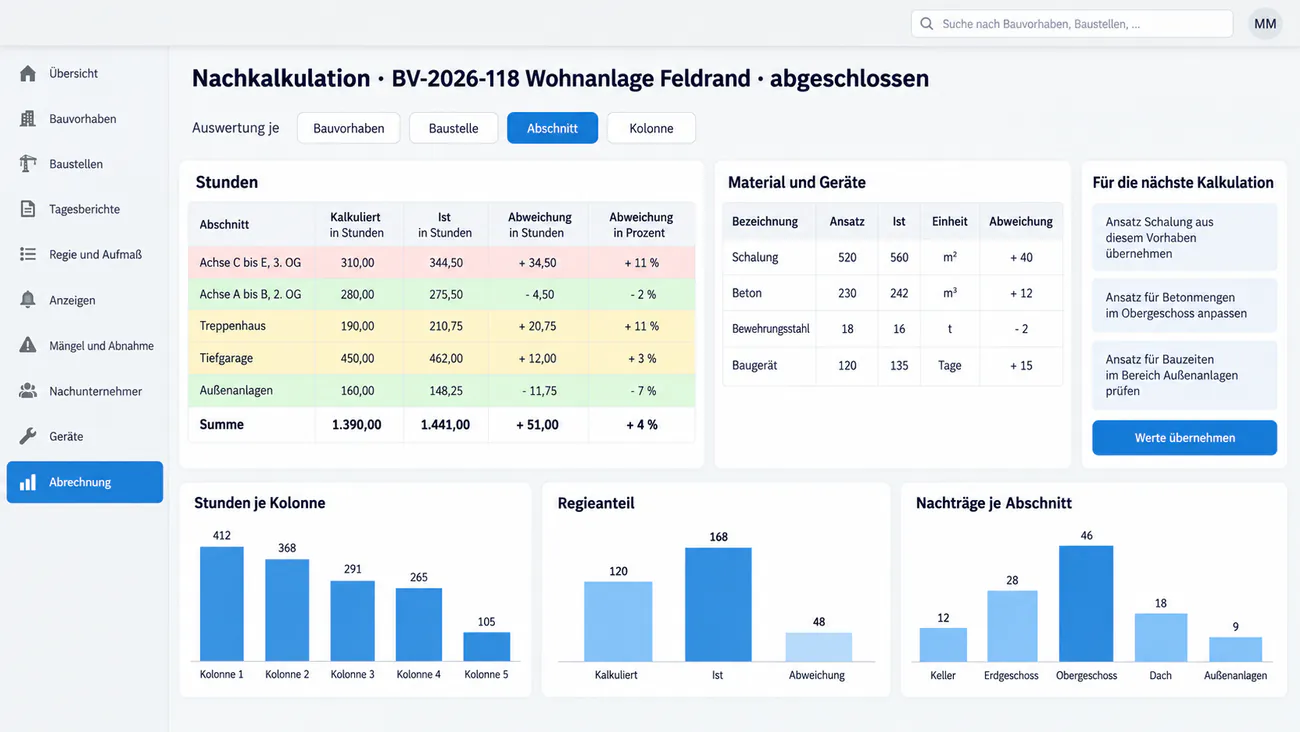This screenshot has width=1300, height=732.
Task: Click the Treppenhaus row label
Action: (232, 326)
